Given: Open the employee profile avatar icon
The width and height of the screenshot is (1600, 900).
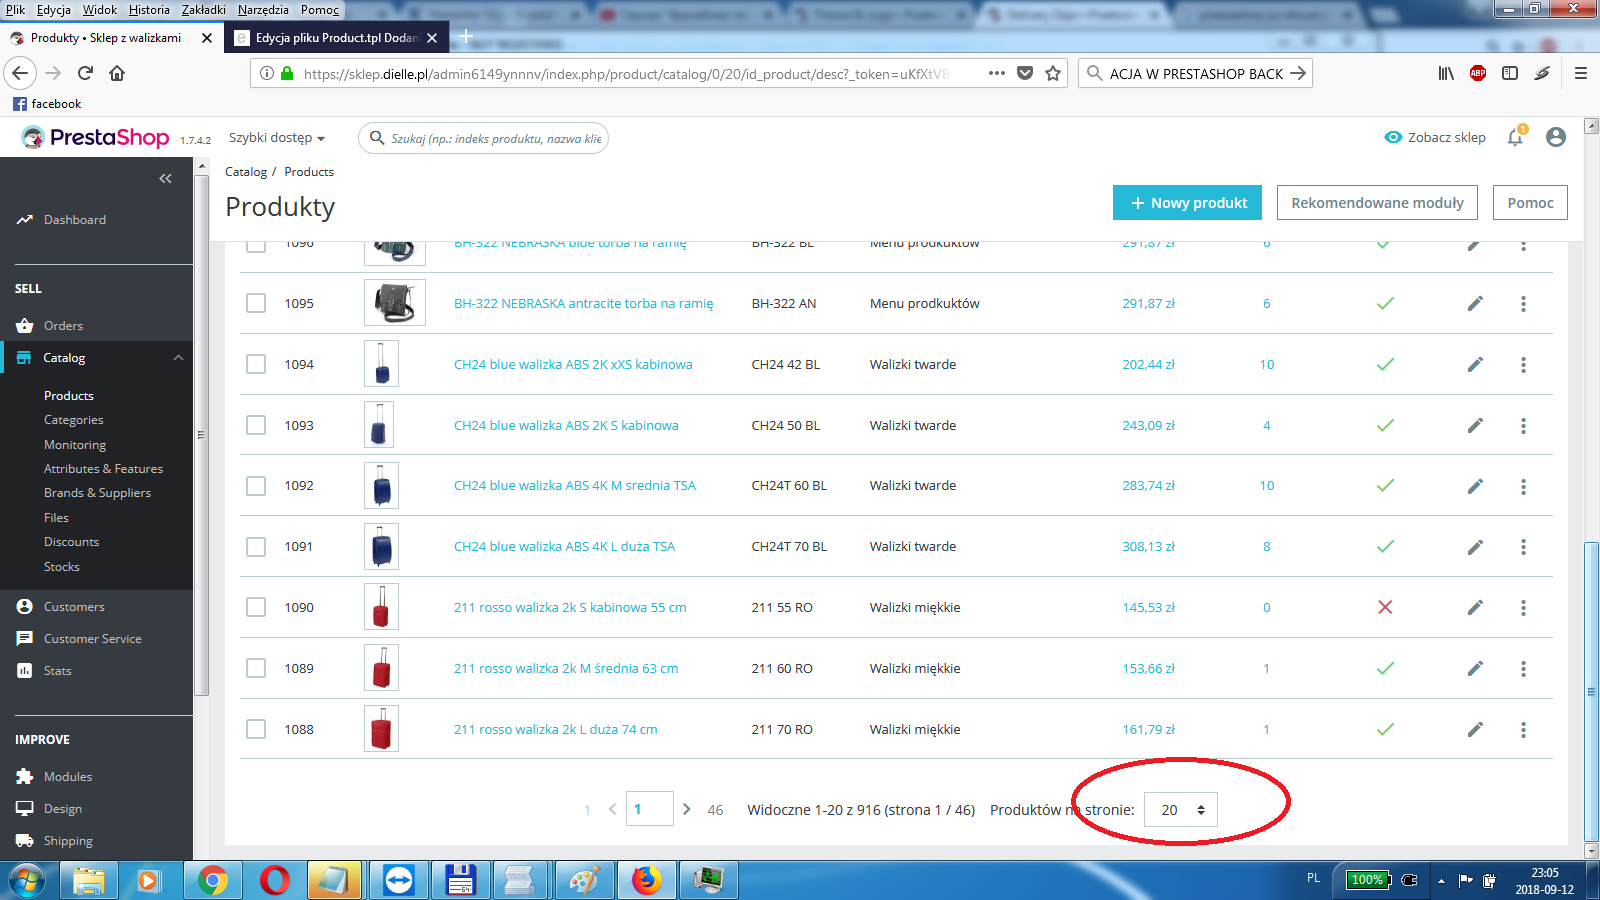Looking at the screenshot, I should (1556, 137).
